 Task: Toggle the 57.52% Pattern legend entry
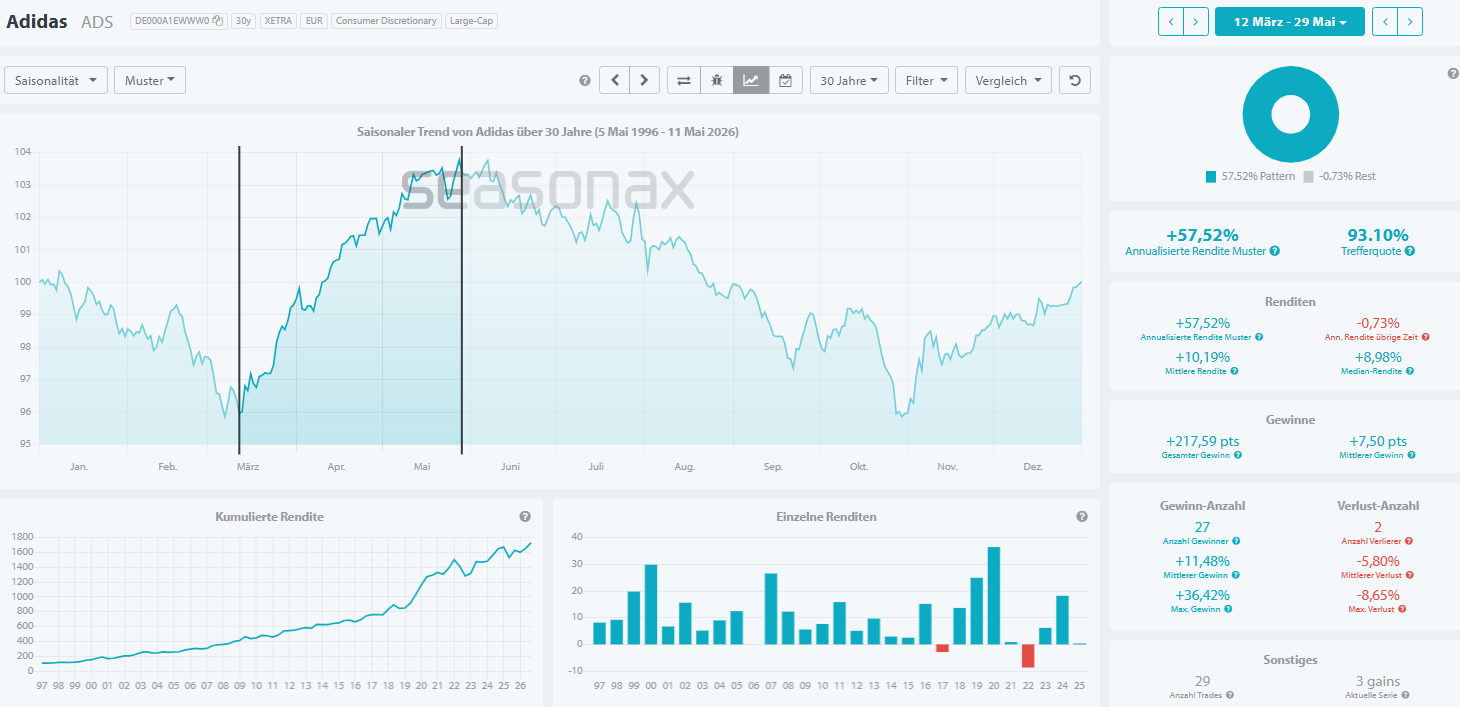(x=1250, y=176)
